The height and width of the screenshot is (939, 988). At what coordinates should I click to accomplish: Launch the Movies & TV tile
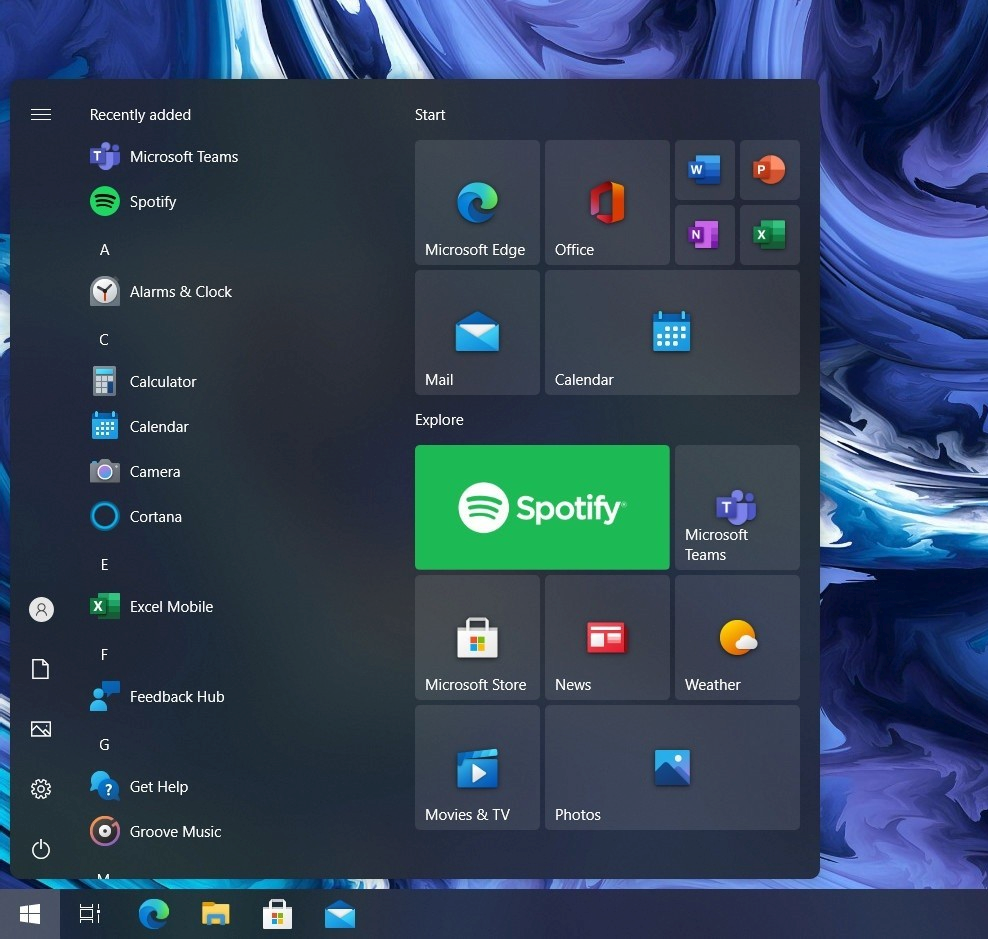pos(477,767)
